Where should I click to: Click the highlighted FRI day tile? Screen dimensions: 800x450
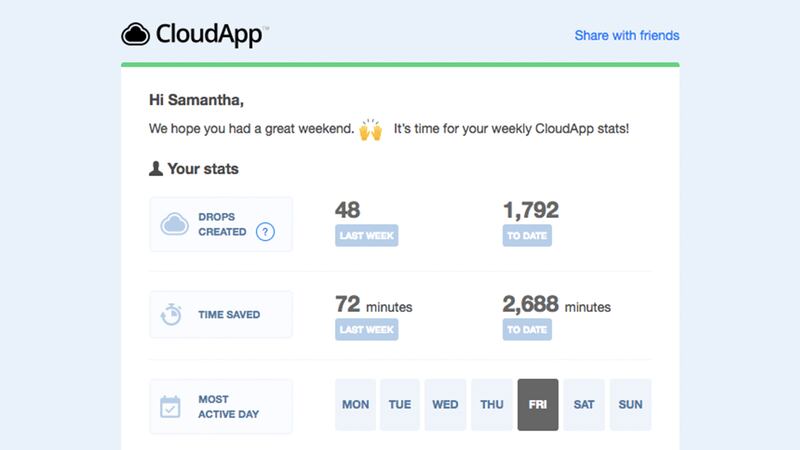pos(537,405)
